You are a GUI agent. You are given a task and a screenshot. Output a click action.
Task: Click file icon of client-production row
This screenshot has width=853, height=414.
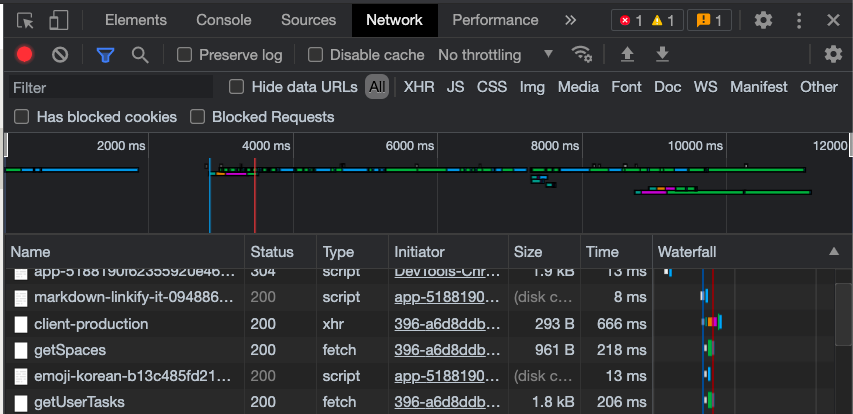(21, 324)
